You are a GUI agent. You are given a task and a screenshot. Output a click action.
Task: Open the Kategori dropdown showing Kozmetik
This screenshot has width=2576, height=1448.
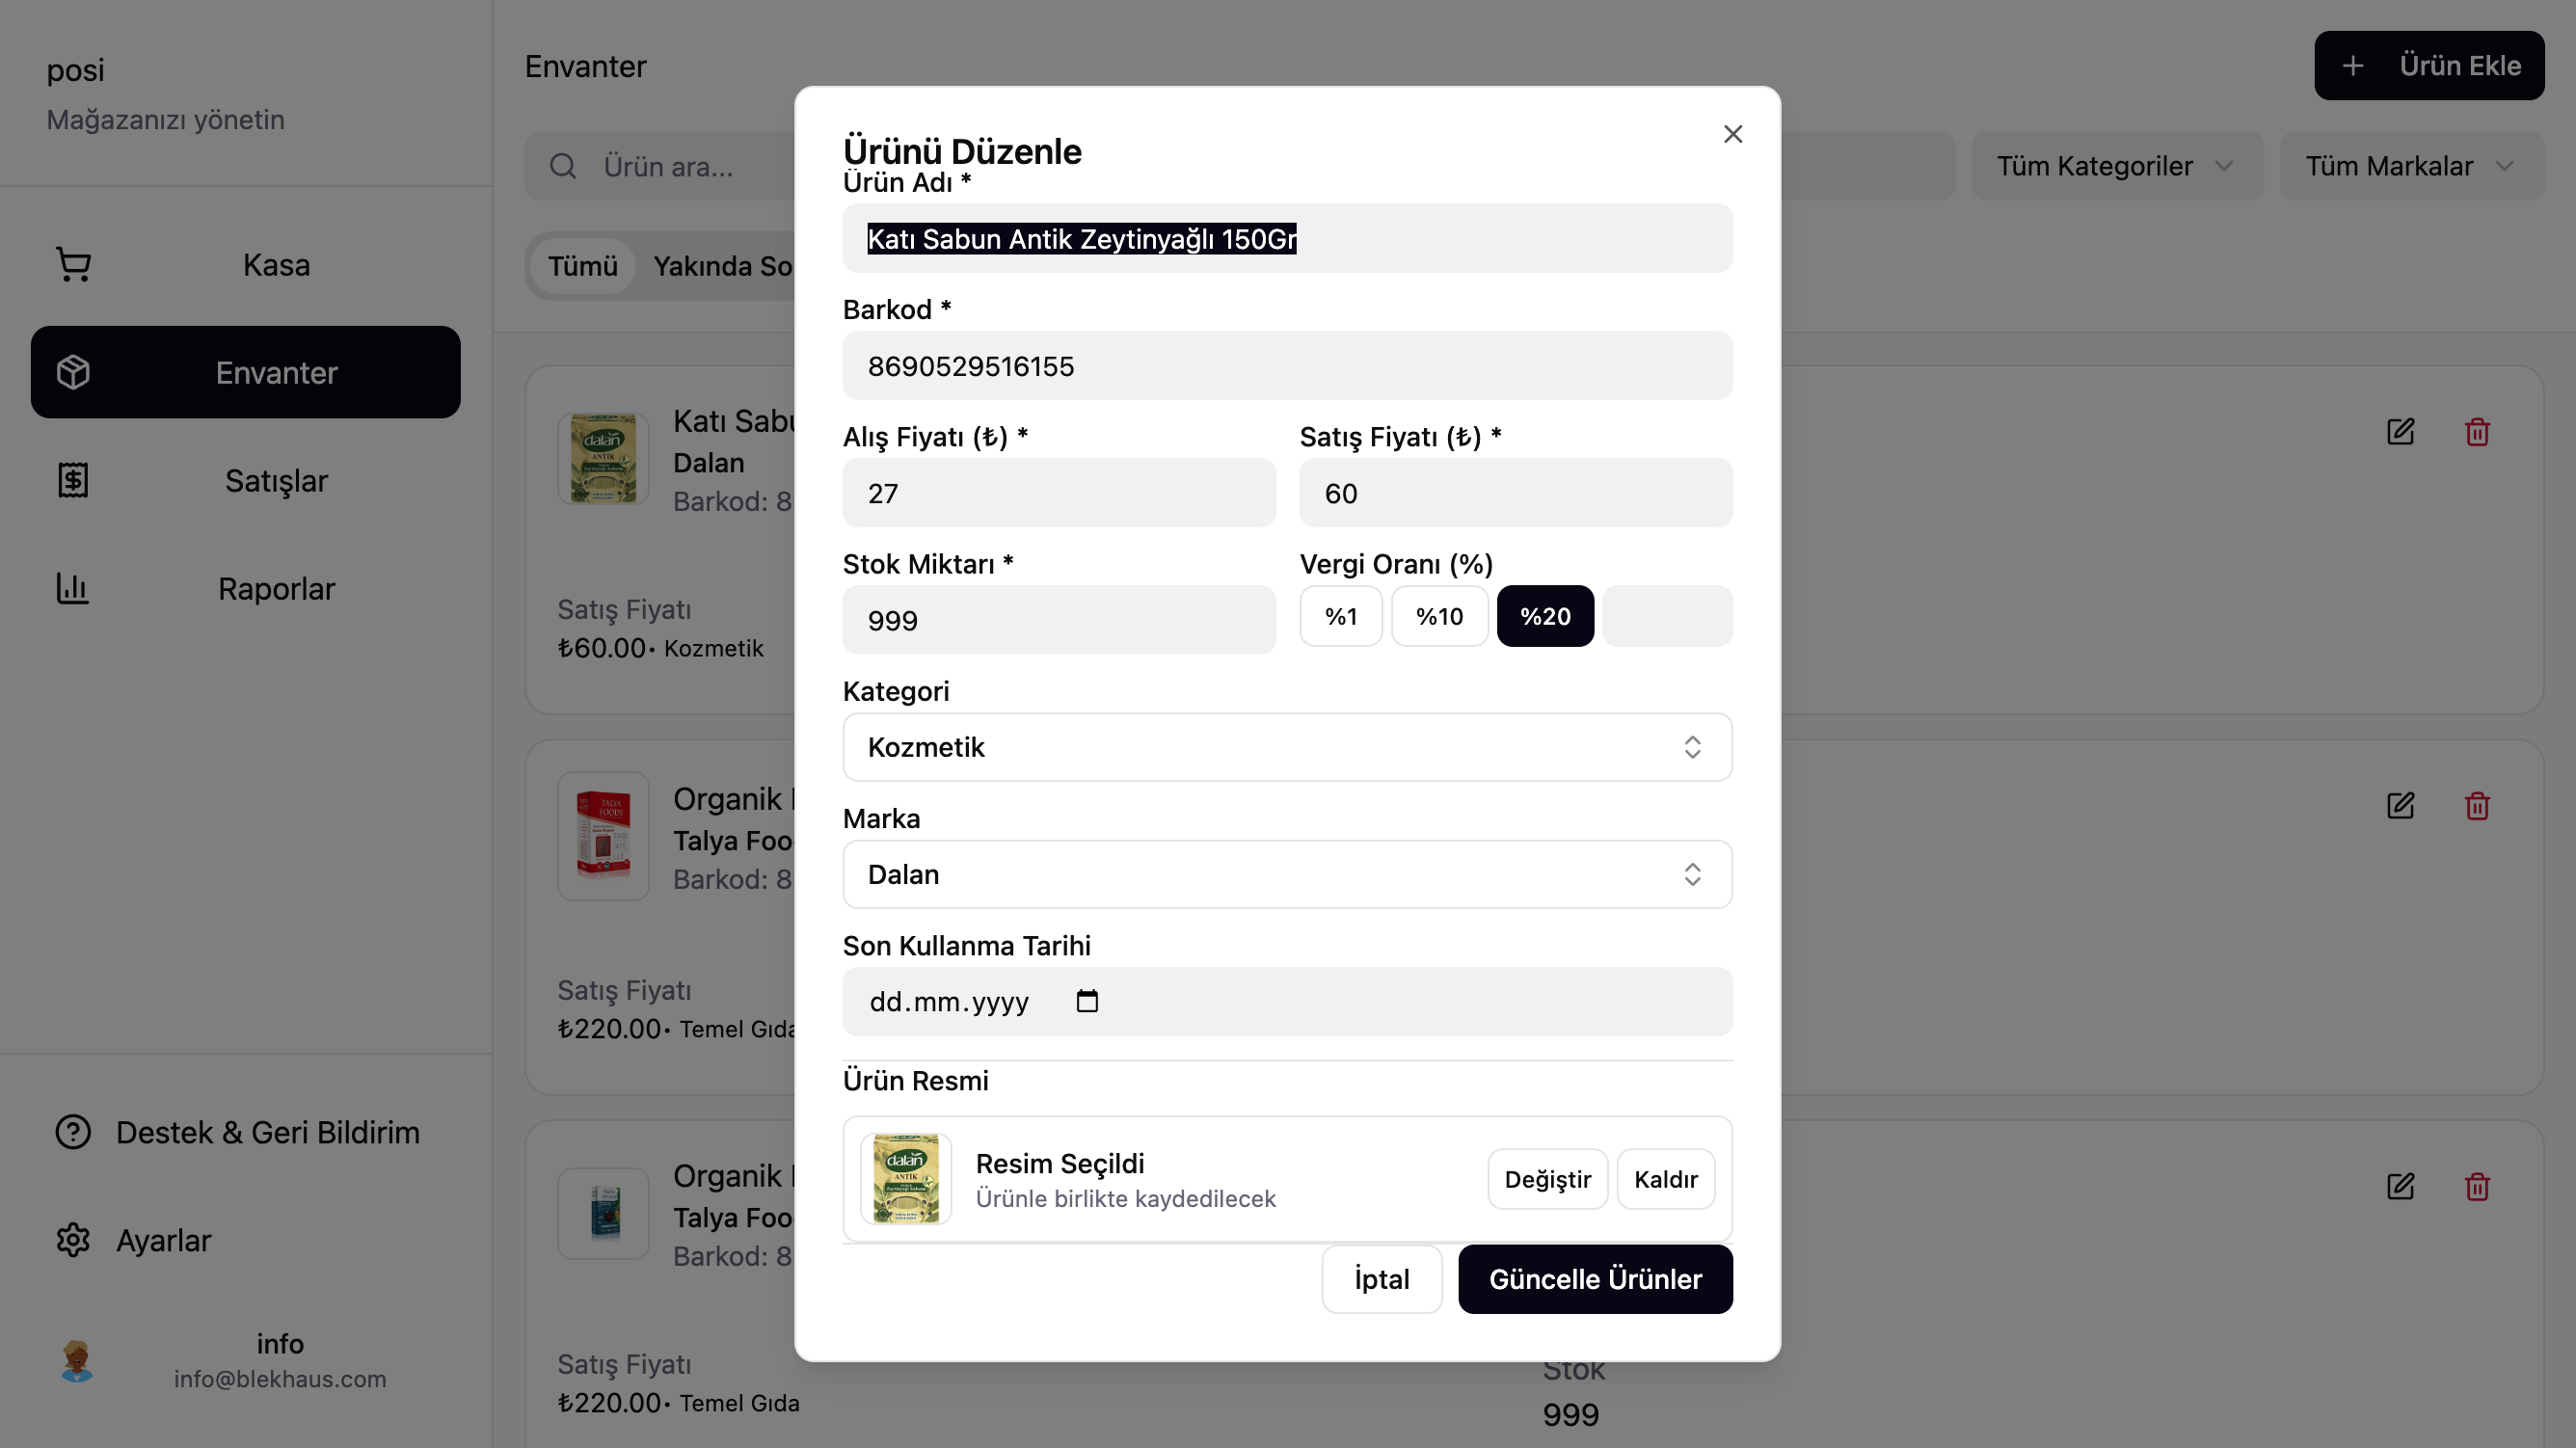[x=1287, y=747]
